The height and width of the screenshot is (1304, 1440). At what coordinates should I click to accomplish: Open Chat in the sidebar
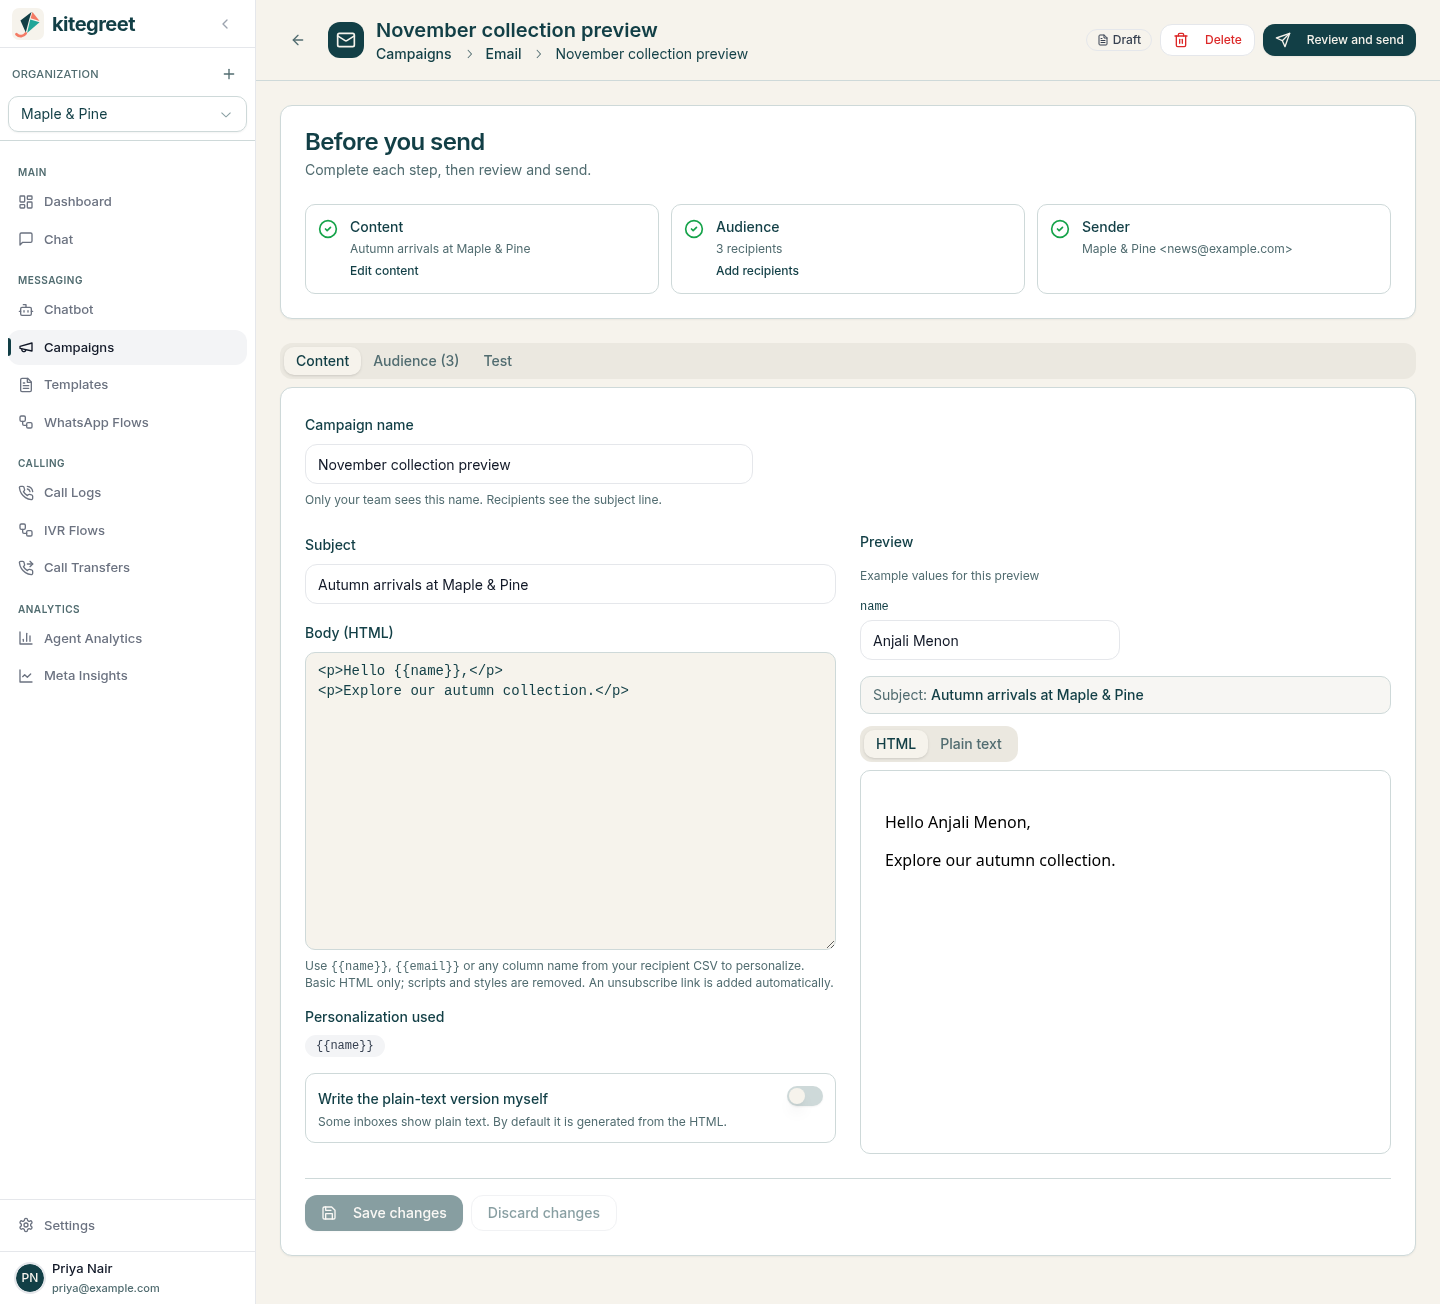(127, 240)
